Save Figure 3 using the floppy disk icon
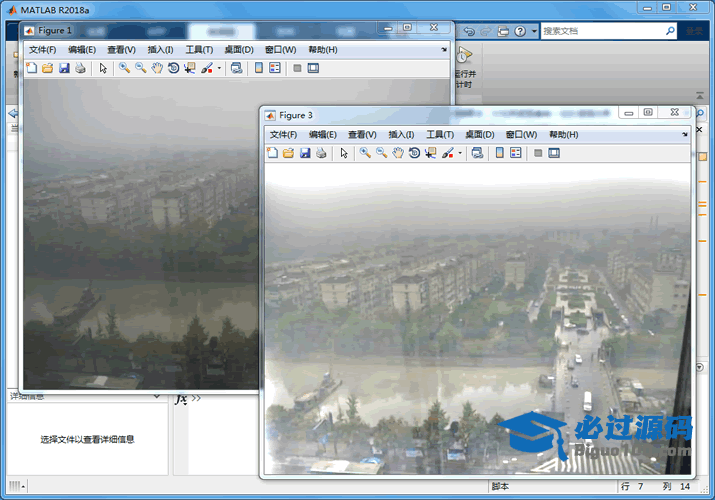Viewport: 715px width, 500px height. coord(305,153)
